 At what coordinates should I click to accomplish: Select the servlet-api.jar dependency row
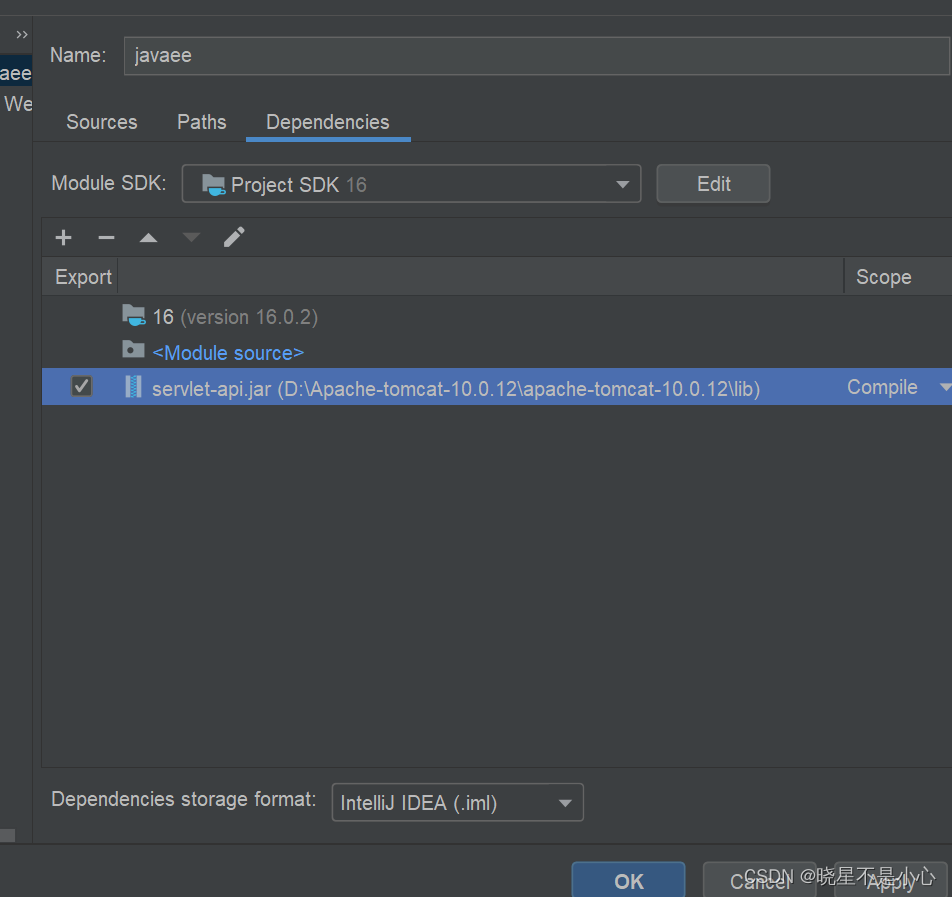coord(497,387)
